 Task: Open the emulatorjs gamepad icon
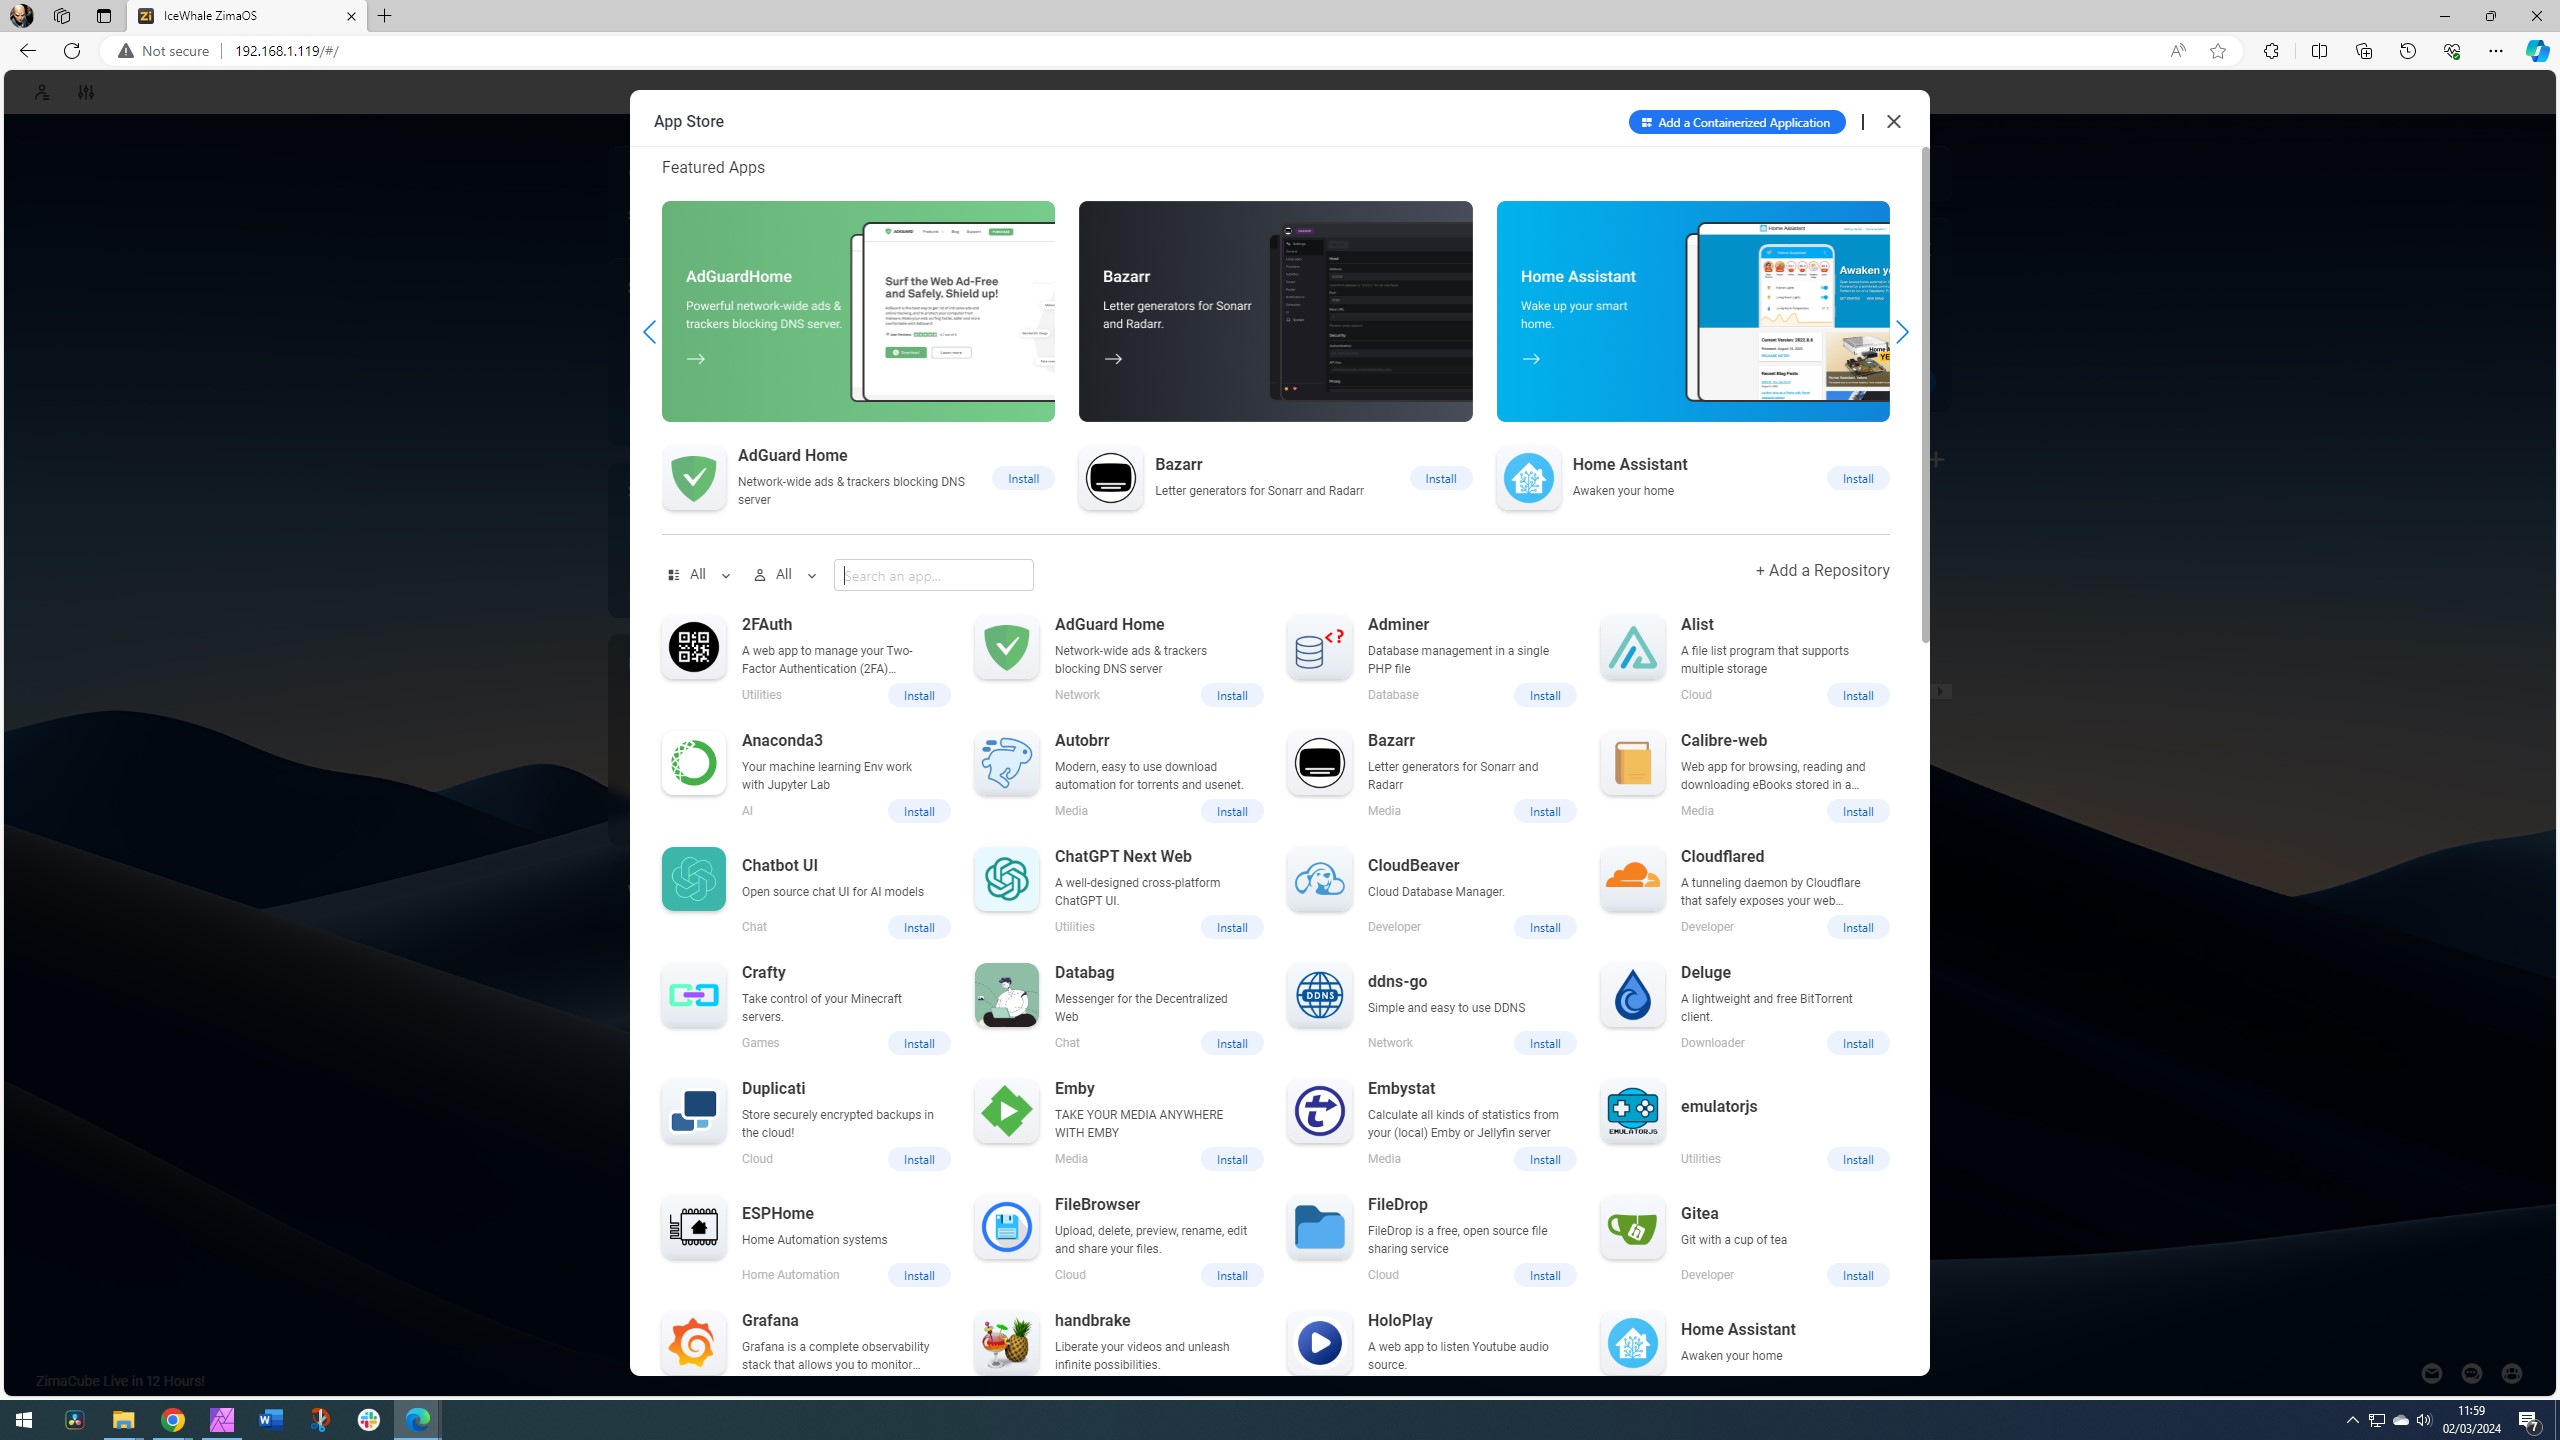tap(1632, 1111)
